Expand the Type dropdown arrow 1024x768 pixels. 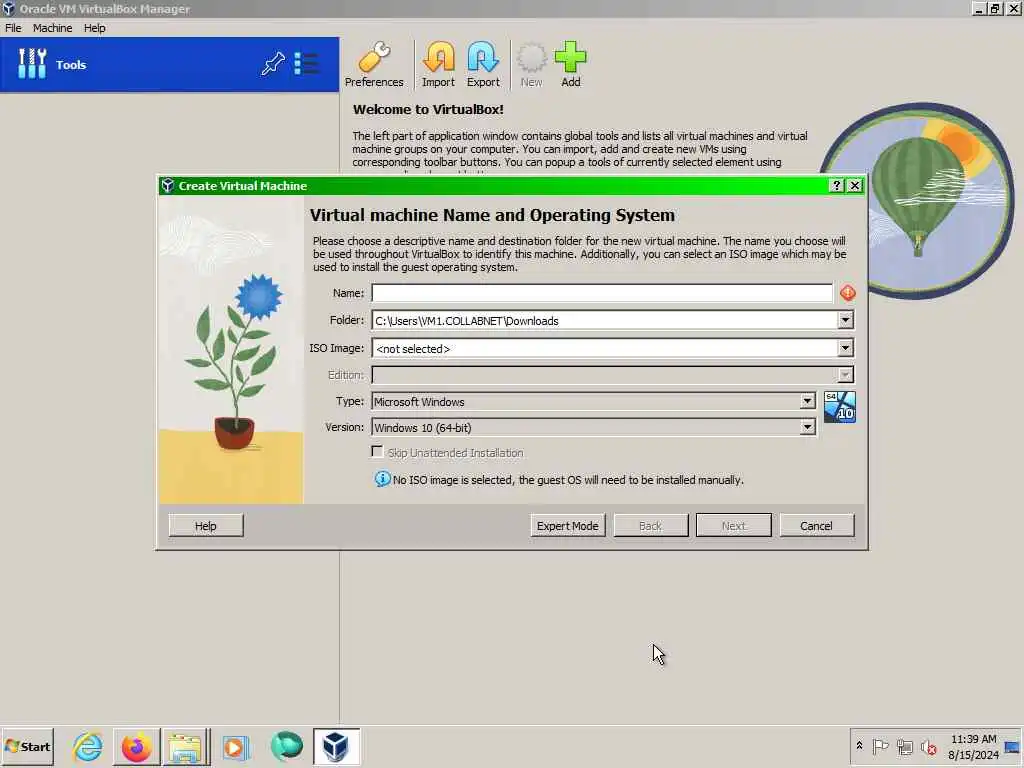pos(807,402)
